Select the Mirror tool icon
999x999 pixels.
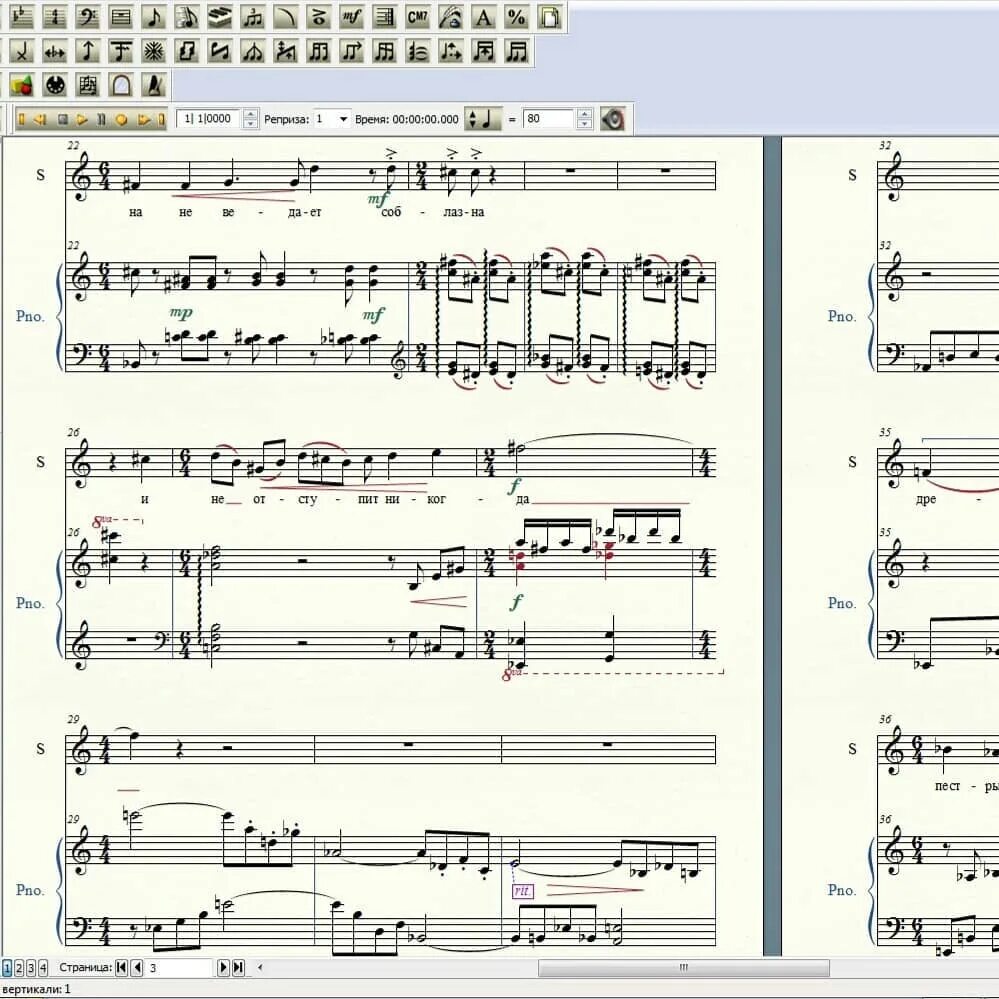(x=87, y=85)
